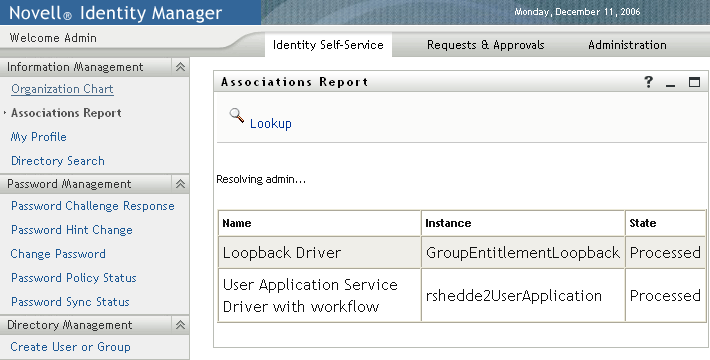Click the Lookup magnifying glass icon
Viewport: 710px width, 360px height.
point(236,115)
